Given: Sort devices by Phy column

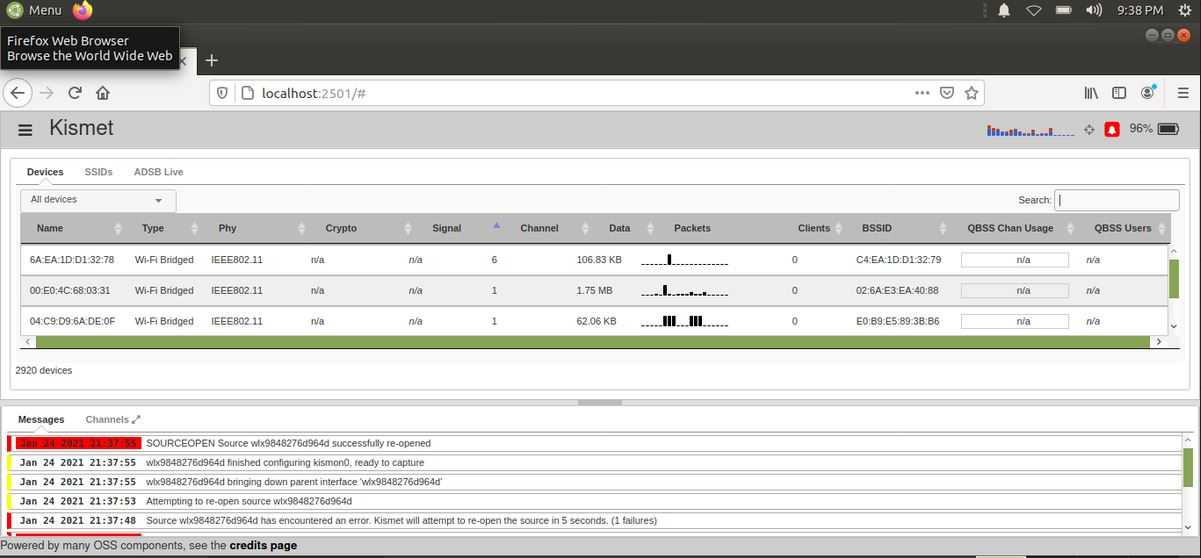Looking at the screenshot, I should pyautogui.click(x=254, y=228).
